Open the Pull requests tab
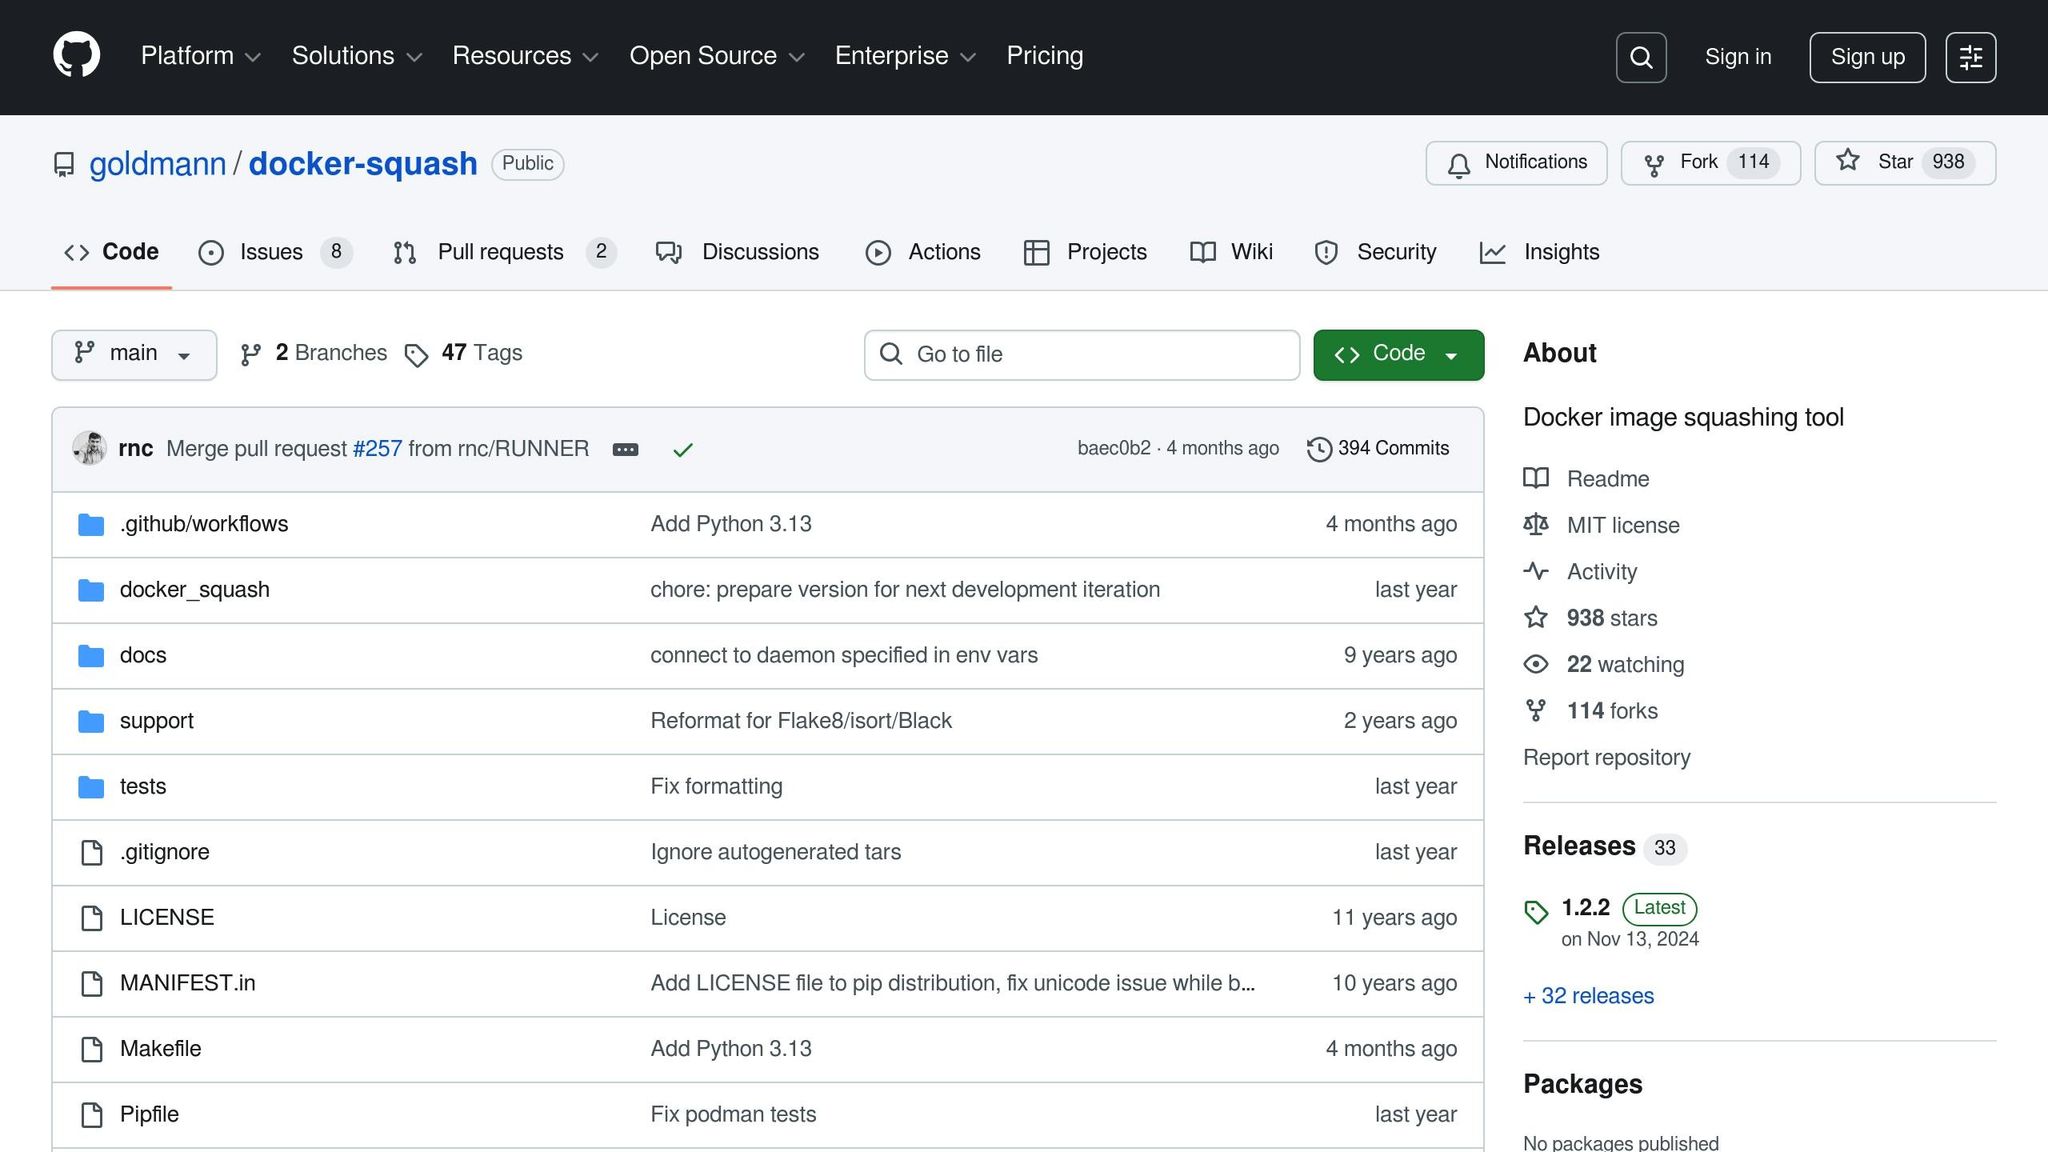 [500, 252]
